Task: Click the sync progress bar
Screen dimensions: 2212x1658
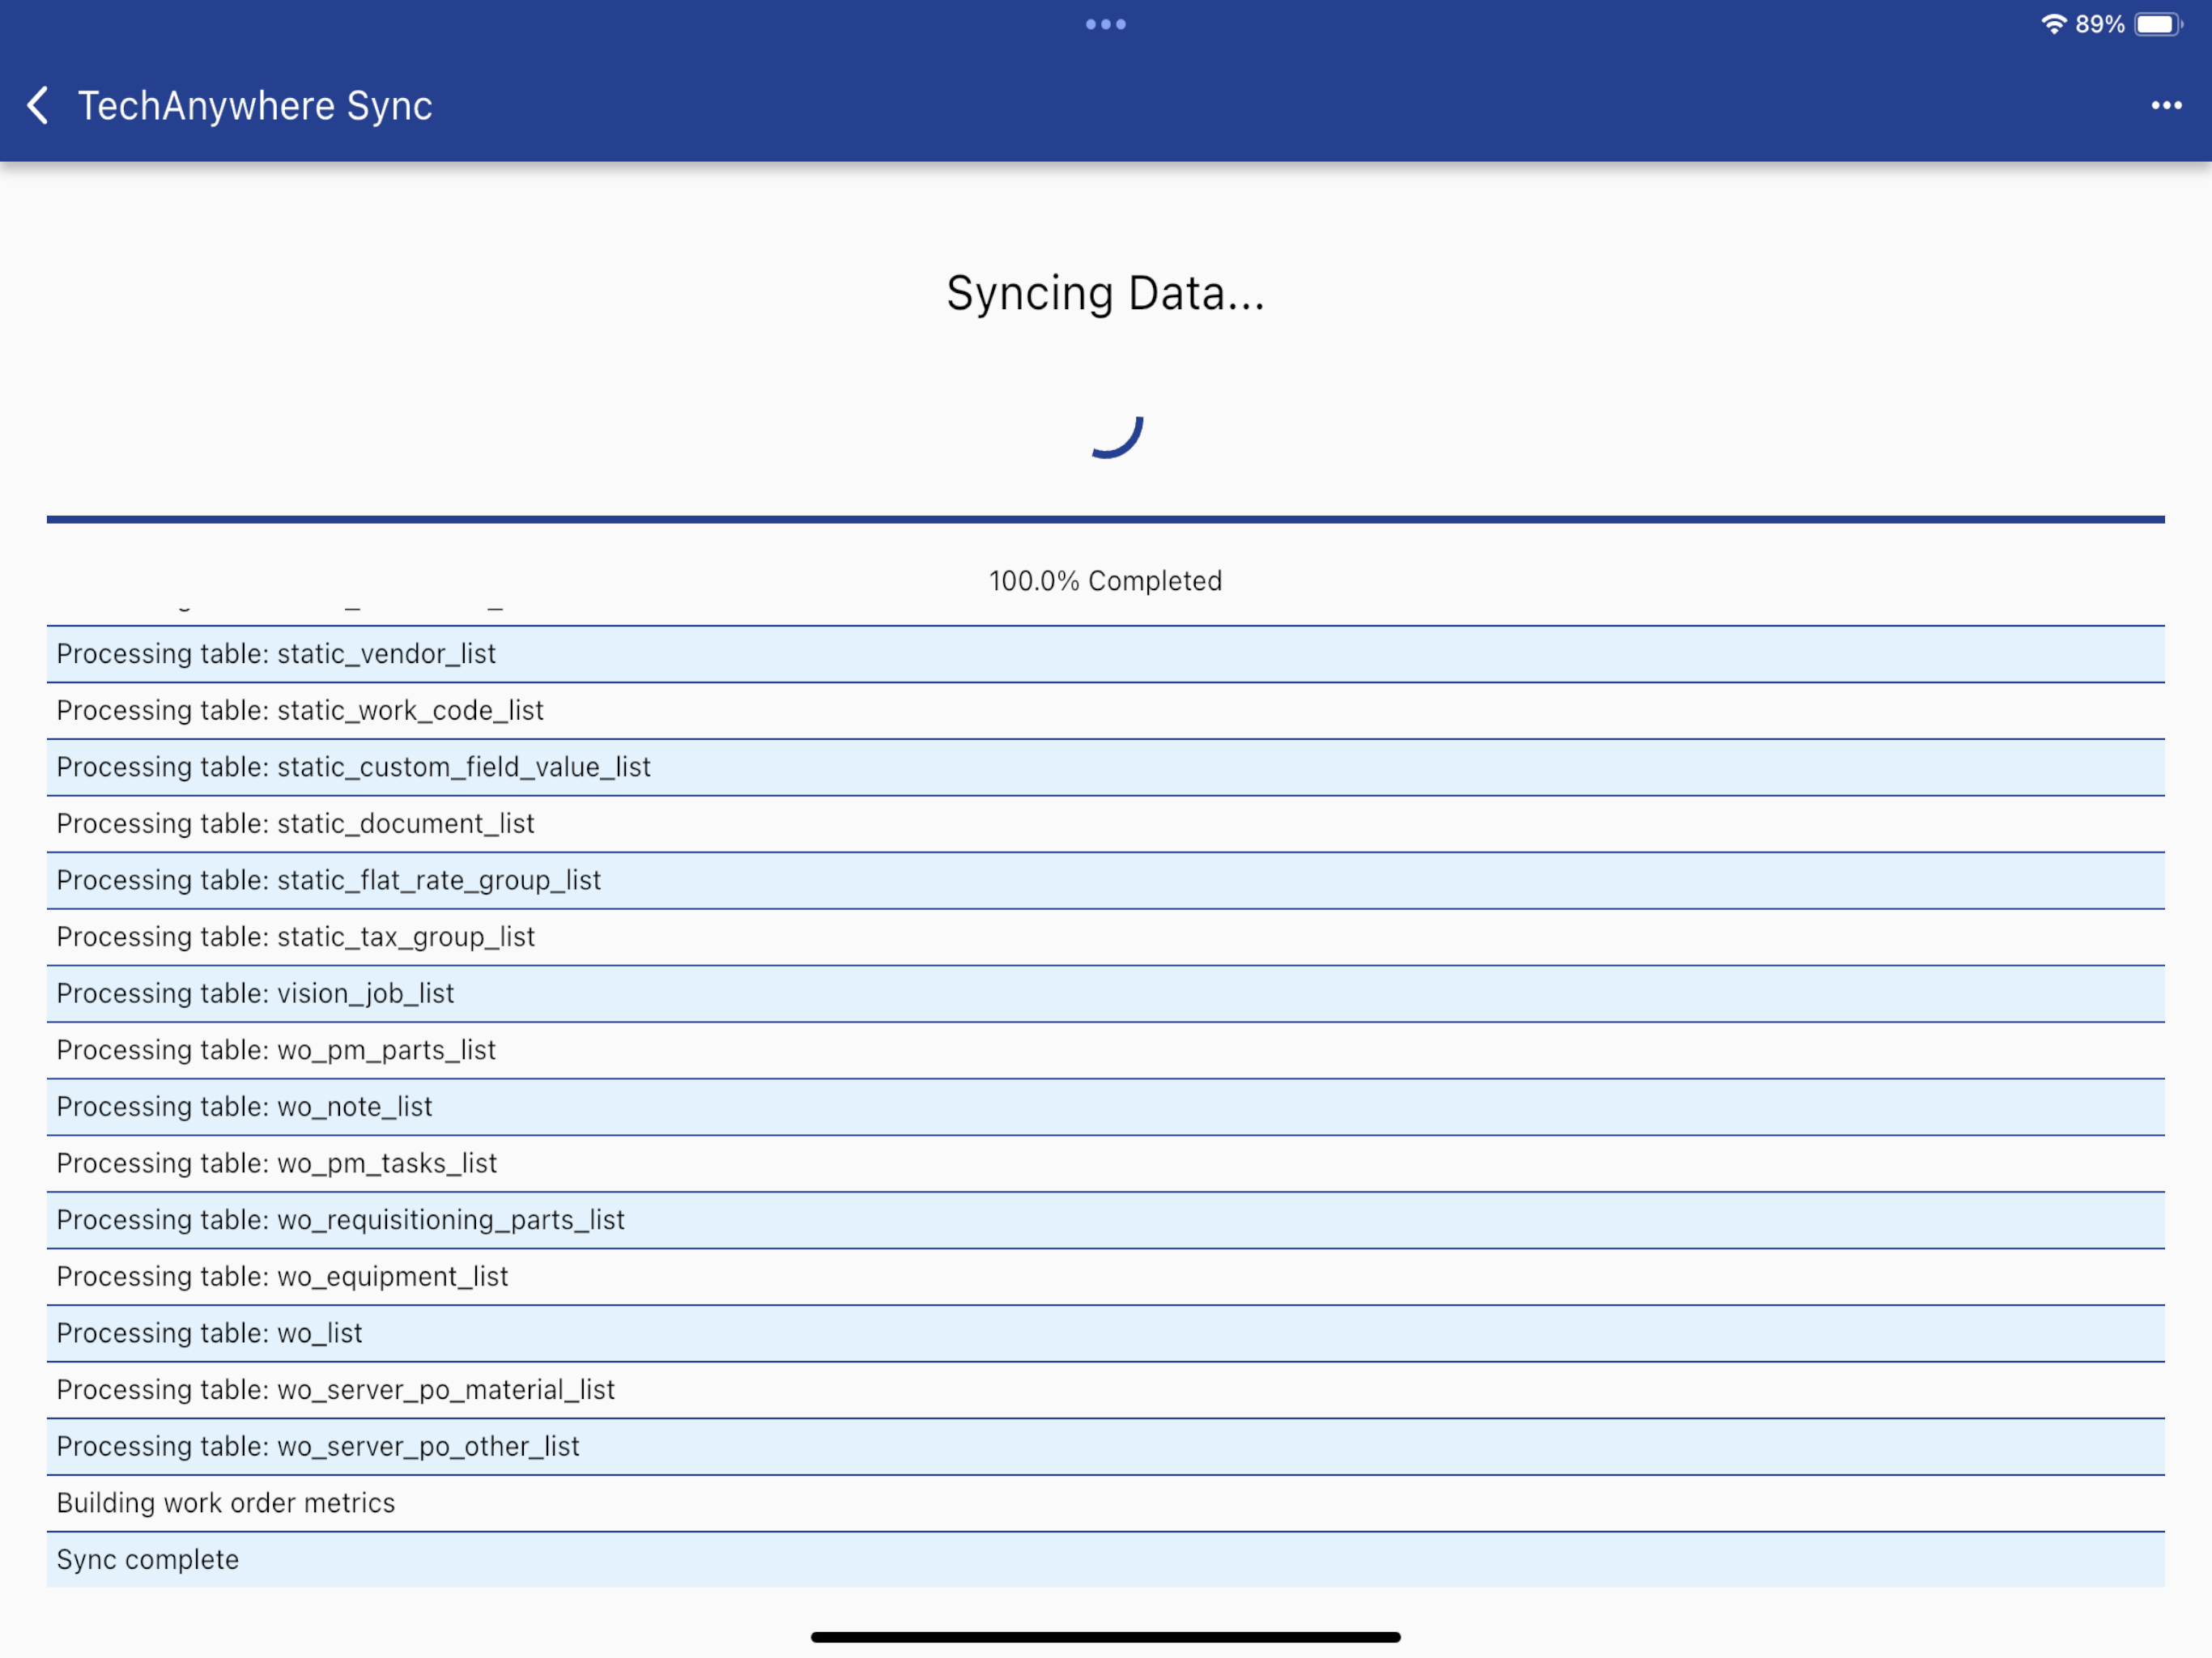Action: point(1106,519)
